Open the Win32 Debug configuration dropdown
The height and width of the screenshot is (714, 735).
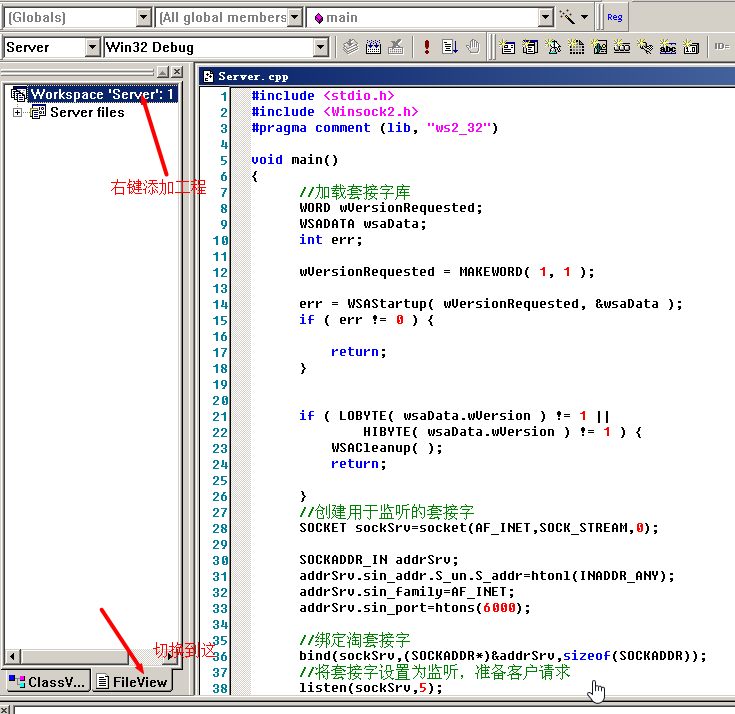point(320,47)
